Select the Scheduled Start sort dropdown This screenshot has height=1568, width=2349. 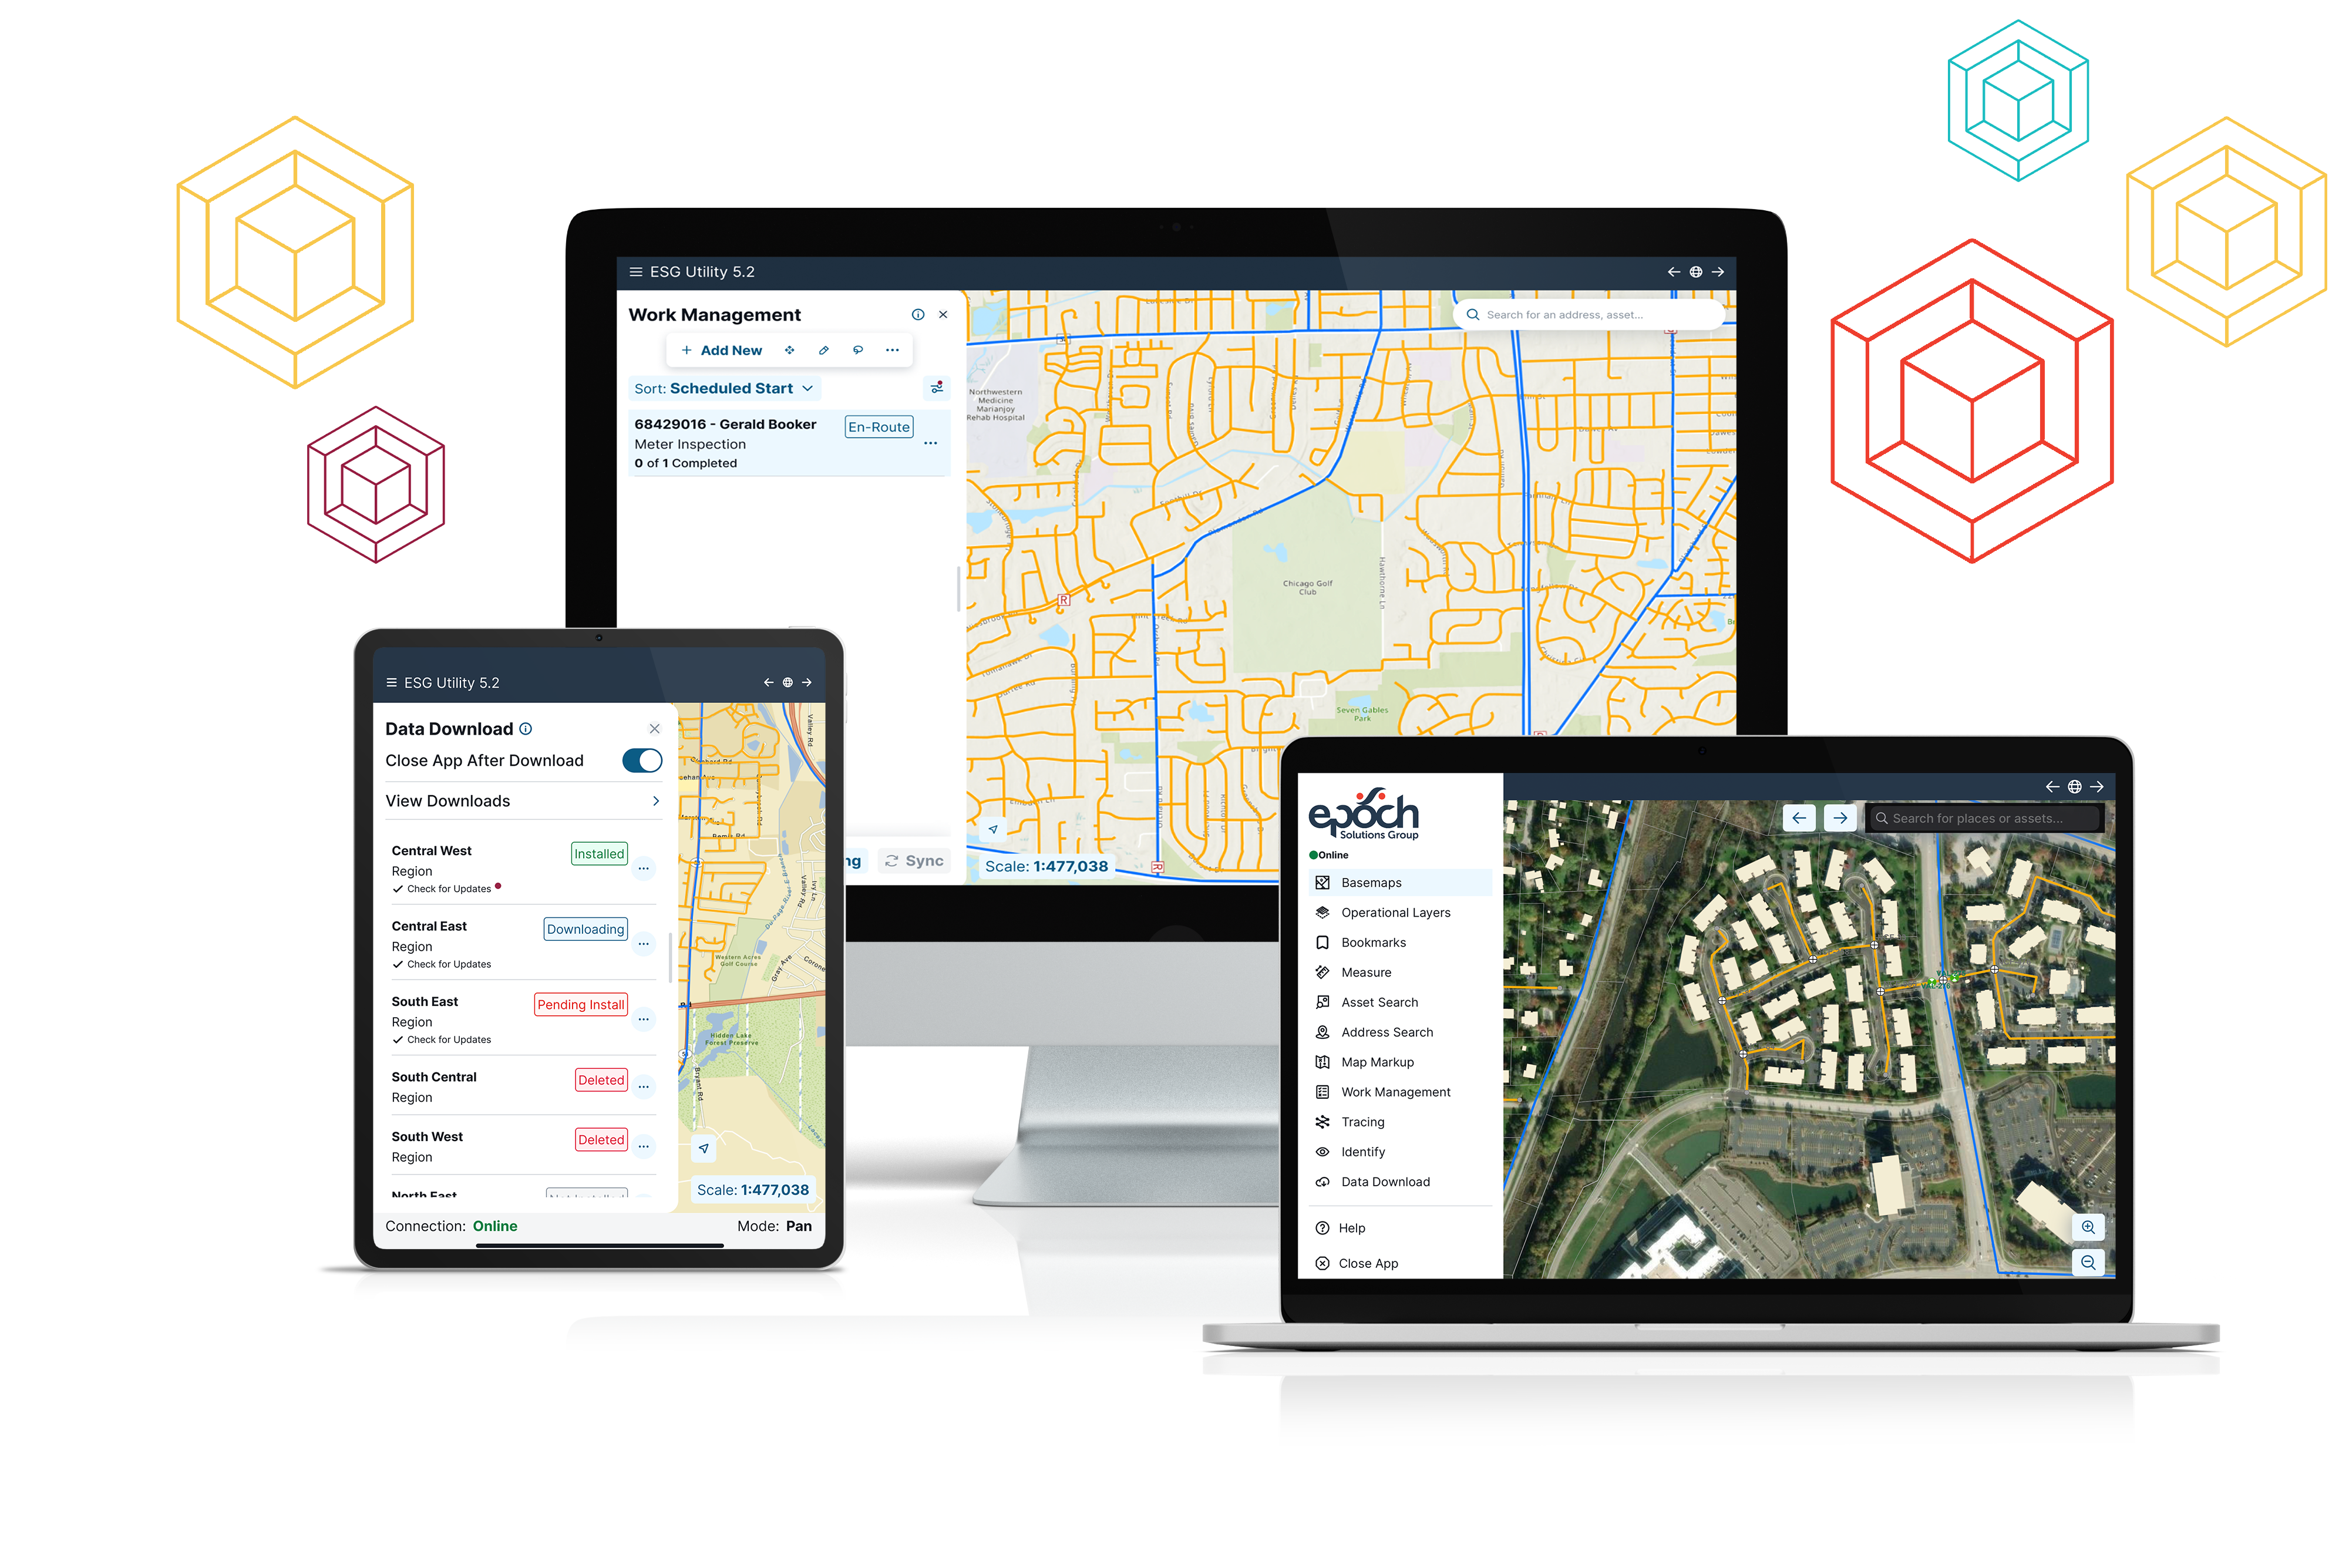pos(722,387)
